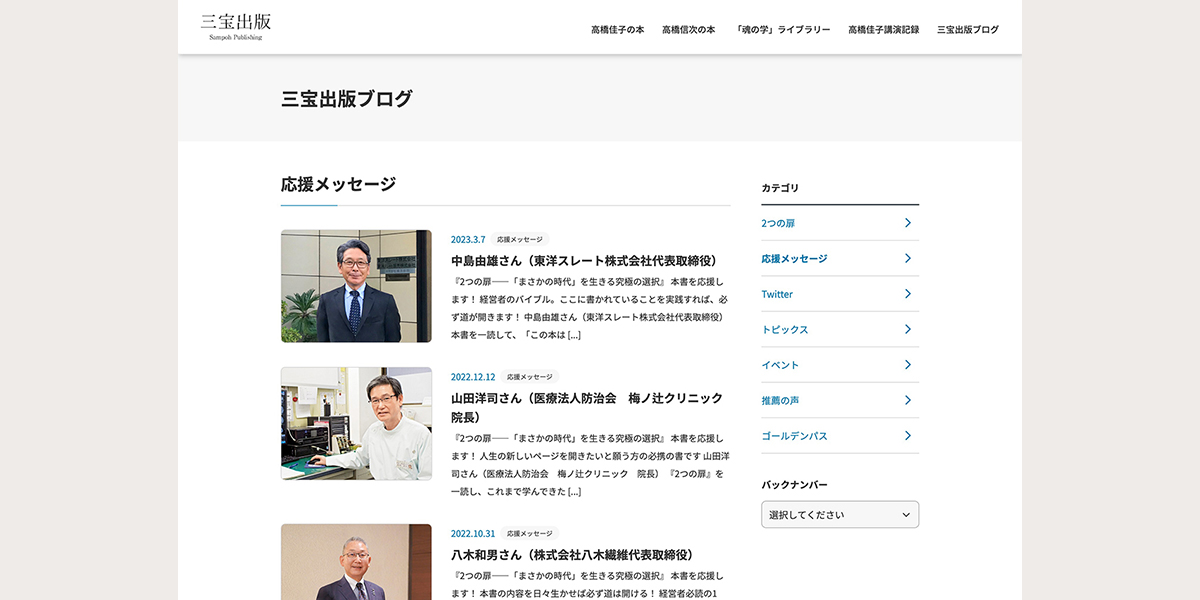Click the thumbnail photo of 八木和男さん
This screenshot has width=1200, height=600.
[356, 562]
